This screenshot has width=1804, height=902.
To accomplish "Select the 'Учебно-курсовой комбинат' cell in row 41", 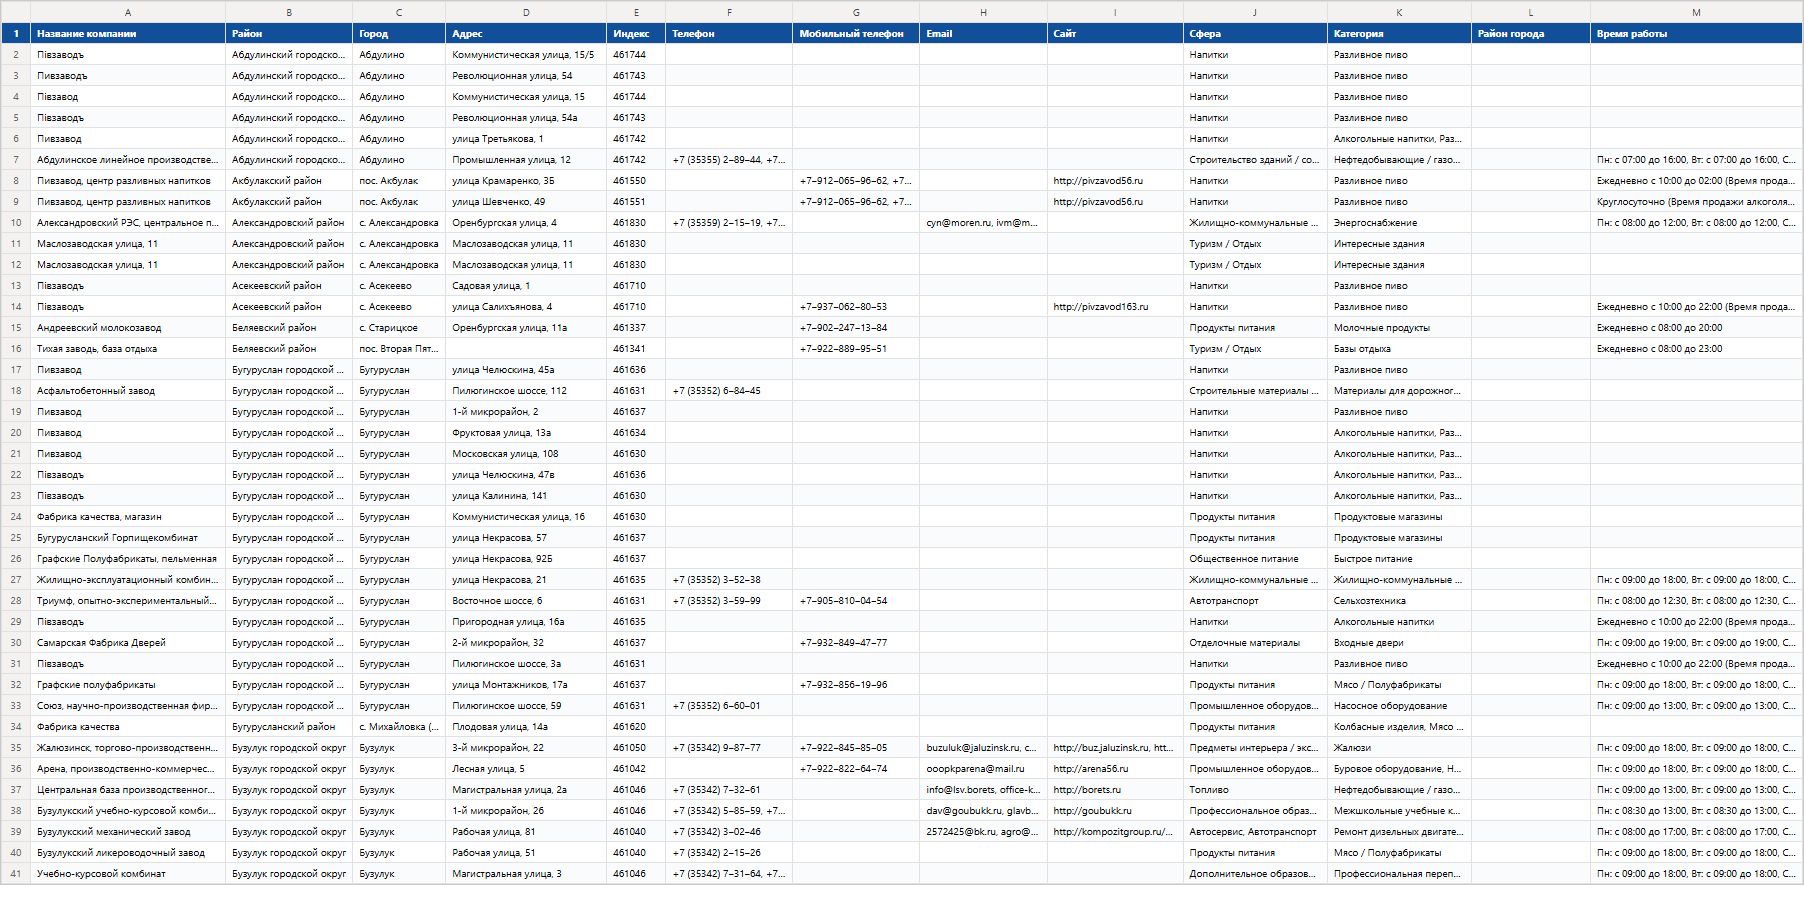I will click(x=128, y=874).
